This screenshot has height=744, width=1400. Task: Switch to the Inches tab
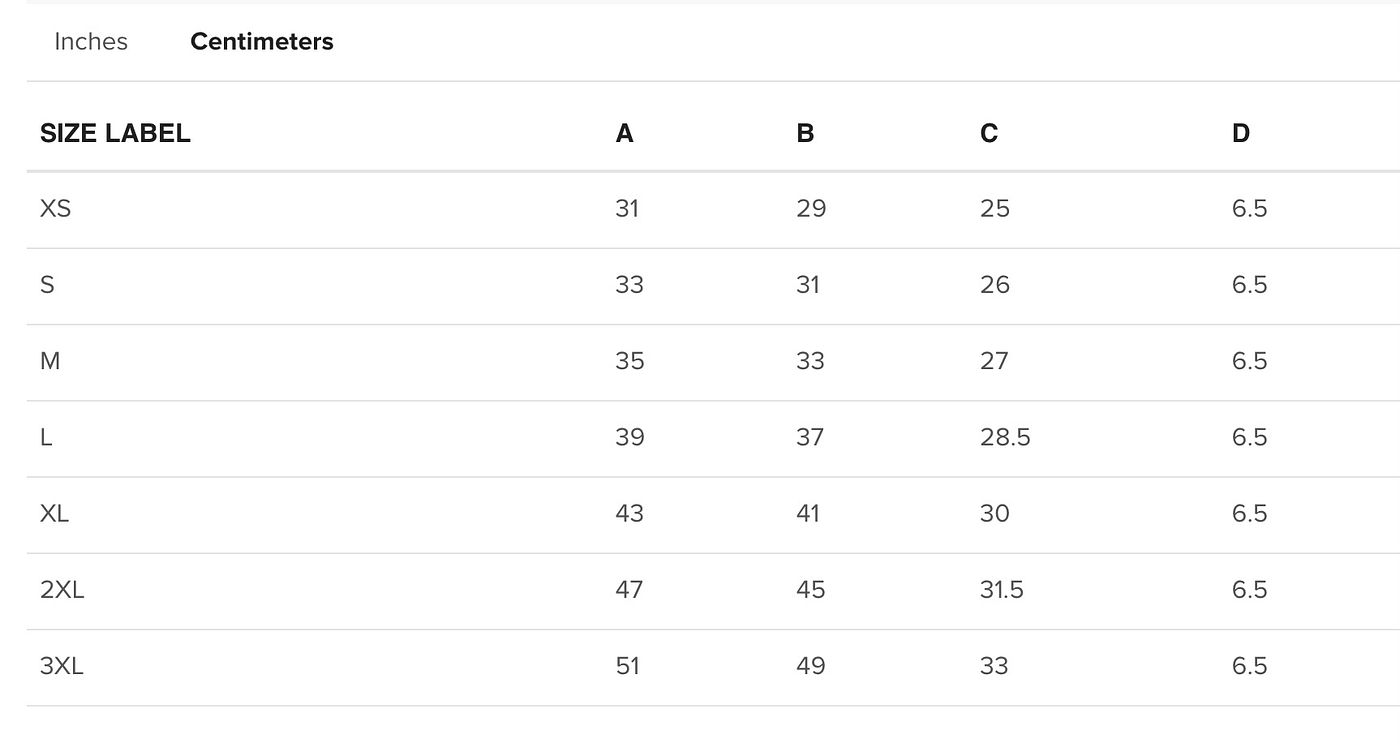[91, 42]
